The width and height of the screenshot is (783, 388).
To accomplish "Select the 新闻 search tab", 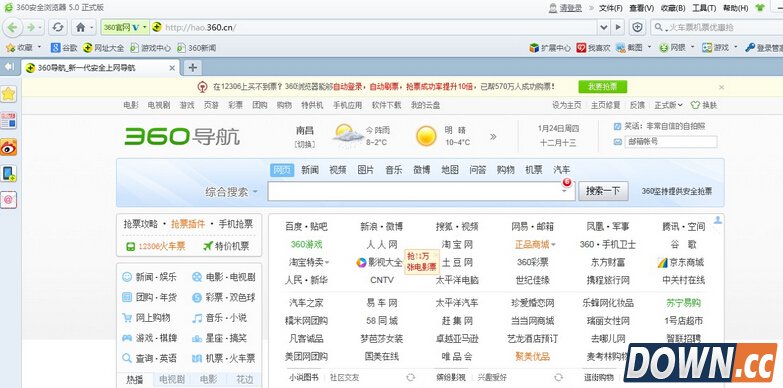I will [310, 170].
